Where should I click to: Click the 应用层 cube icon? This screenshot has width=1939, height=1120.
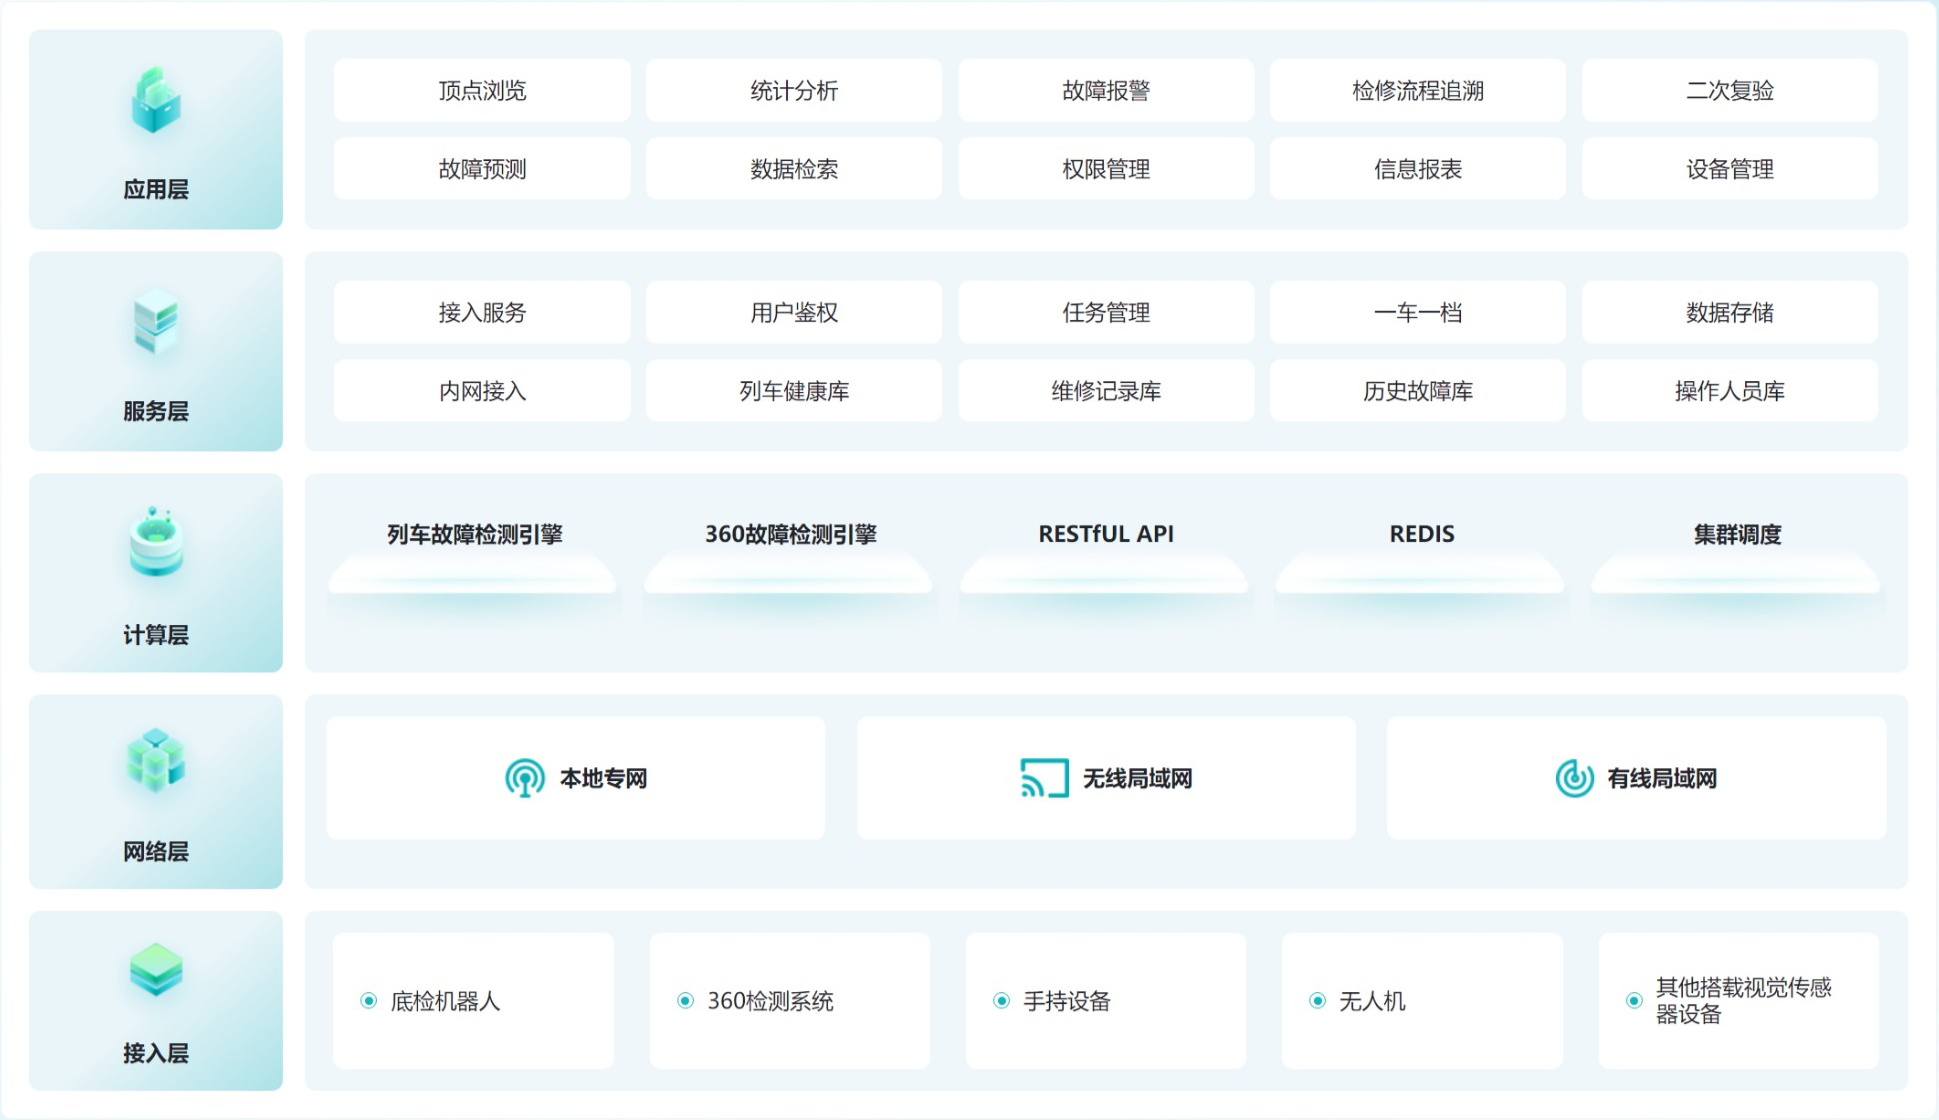coord(156,101)
